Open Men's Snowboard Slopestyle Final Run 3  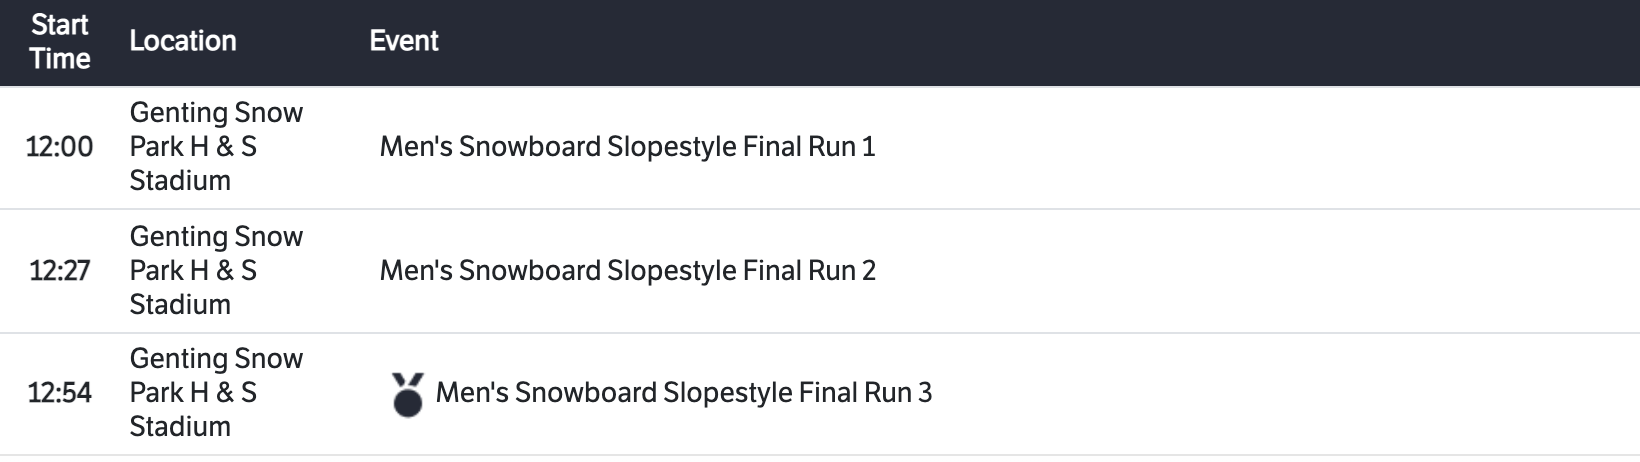683,393
